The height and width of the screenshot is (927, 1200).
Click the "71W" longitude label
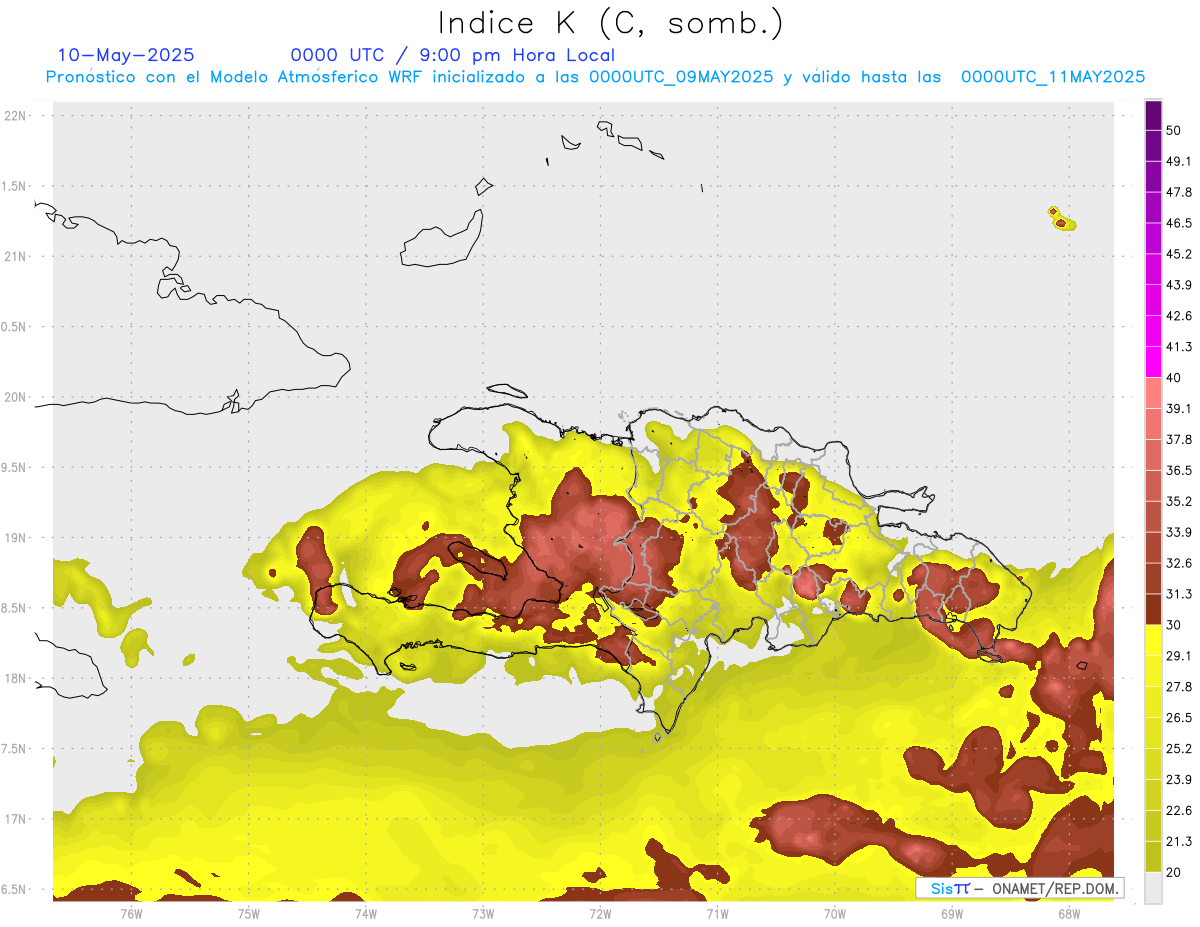click(x=717, y=913)
